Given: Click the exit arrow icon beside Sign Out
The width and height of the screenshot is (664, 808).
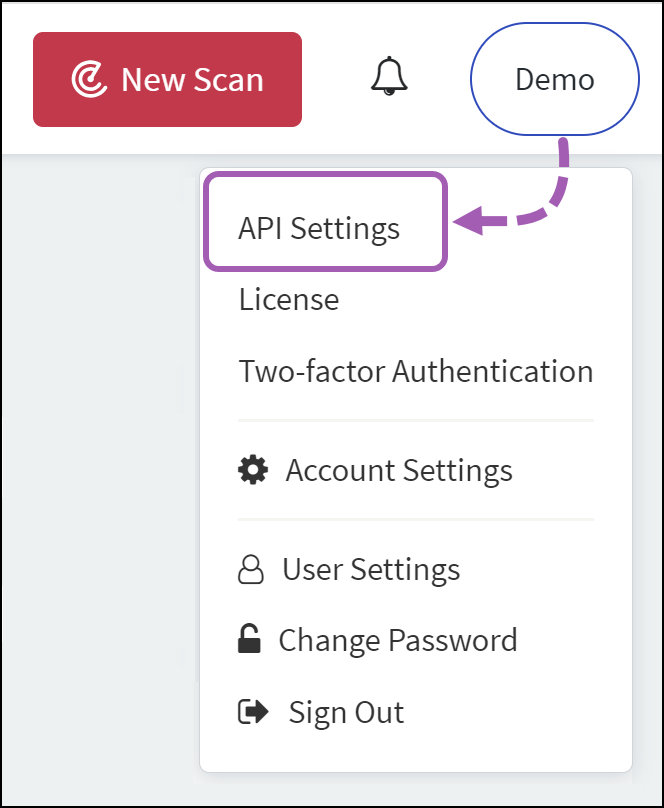Looking at the screenshot, I should (x=253, y=712).
